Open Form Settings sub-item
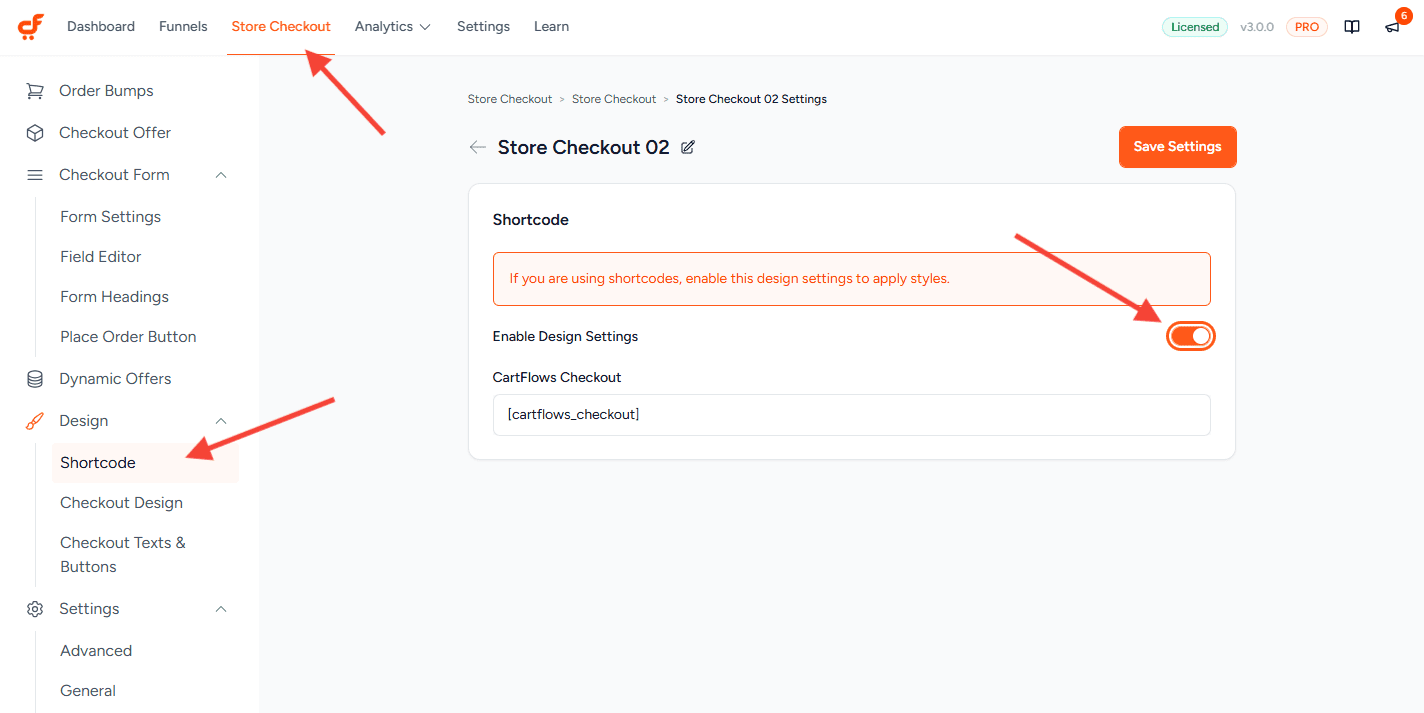This screenshot has height=713, width=1424. pyautogui.click(x=110, y=217)
